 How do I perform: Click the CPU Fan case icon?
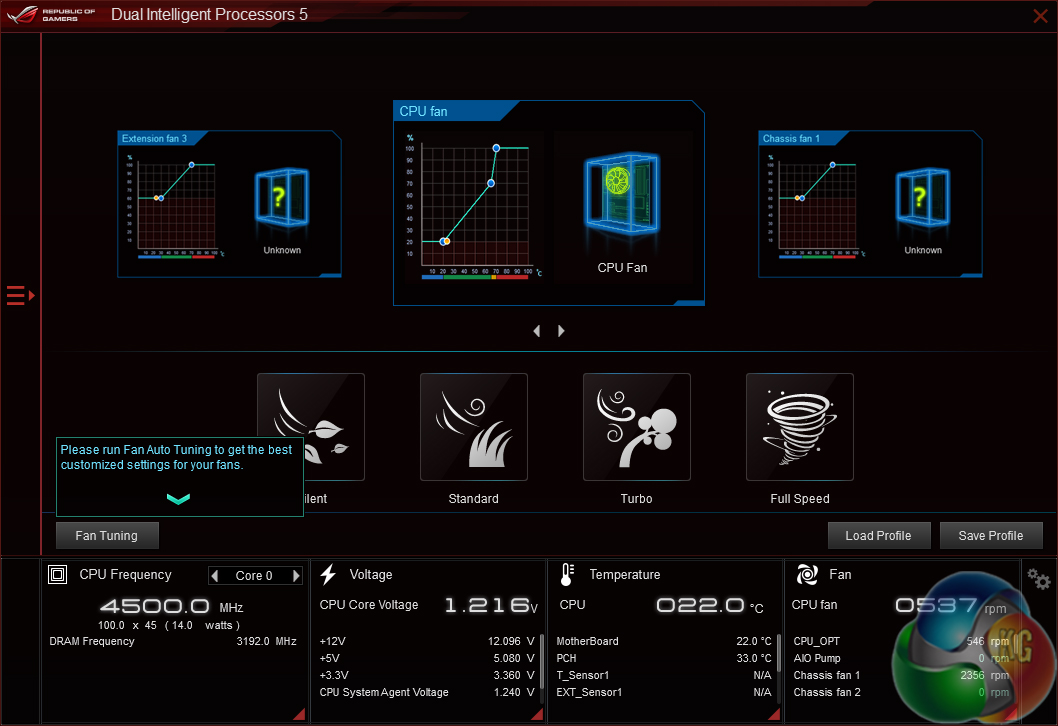[x=622, y=197]
